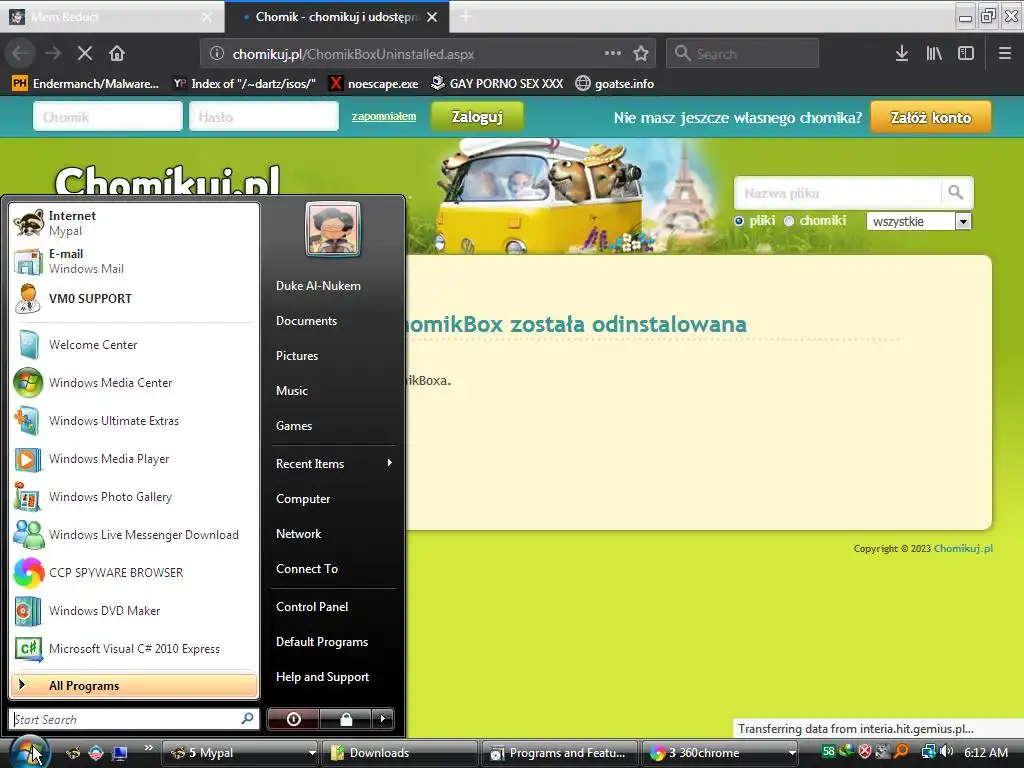Launch Windows Media Player
Viewport: 1024px width, 768px height.
(x=134, y=458)
